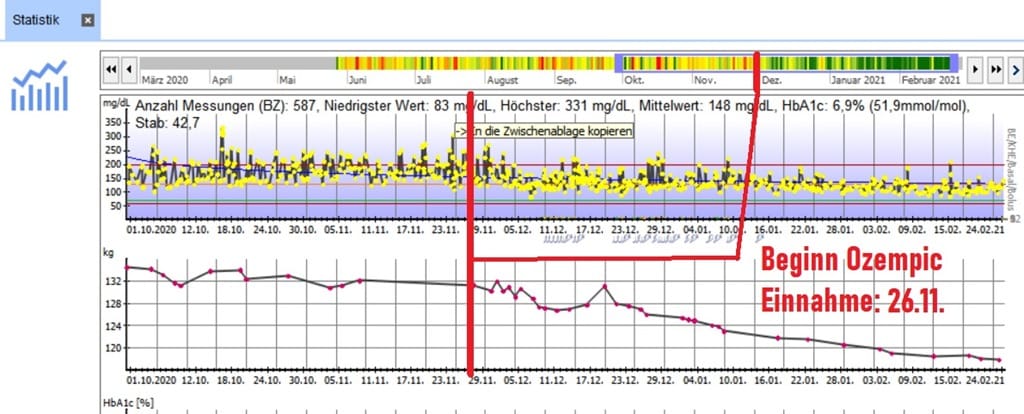Click the 132 value on weight axis

pos(113,281)
